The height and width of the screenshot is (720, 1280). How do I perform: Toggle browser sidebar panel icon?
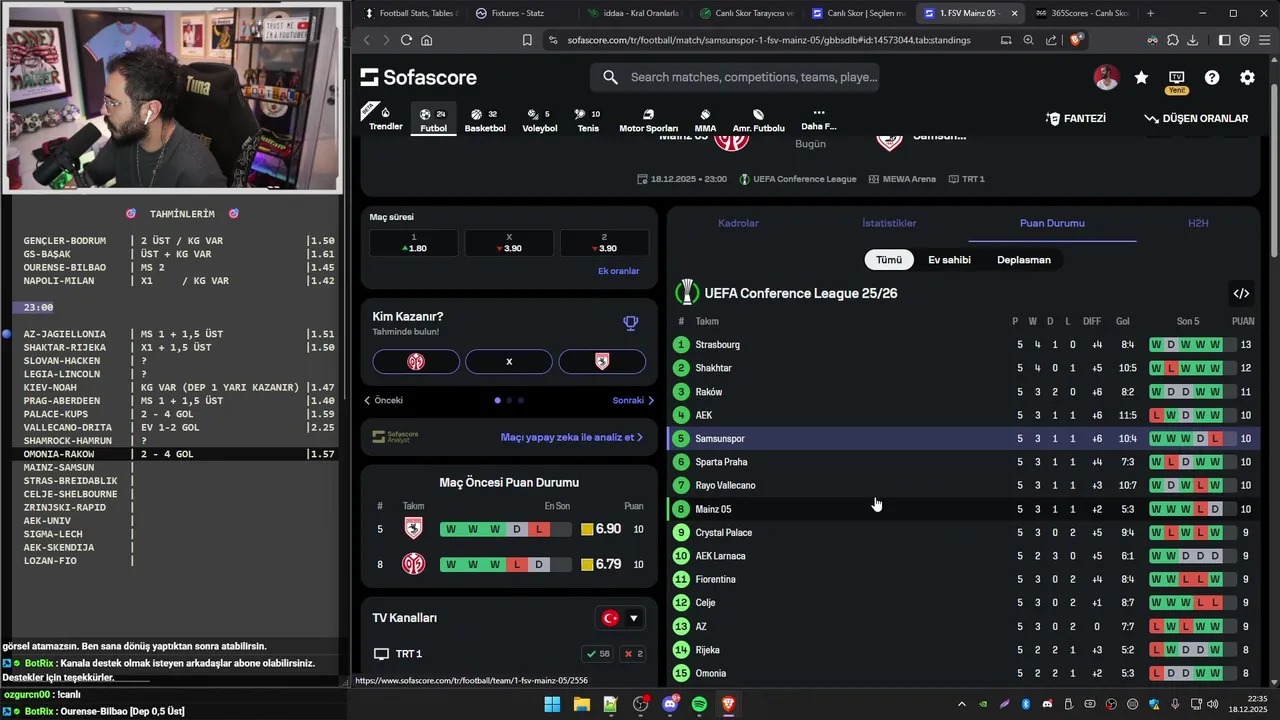click(1224, 40)
